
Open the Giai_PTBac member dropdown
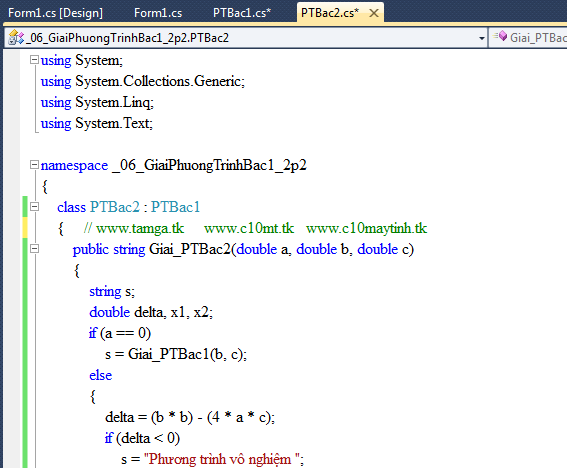[528, 38]
